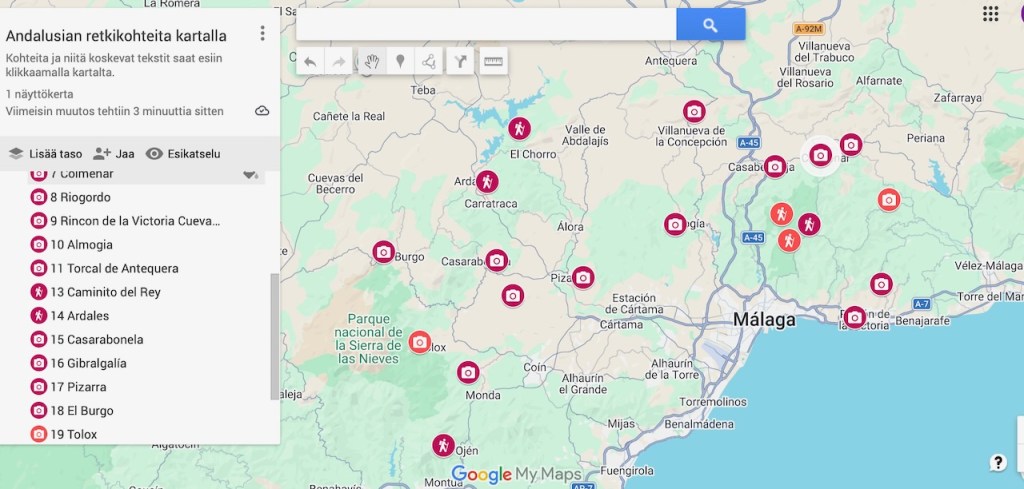Click the cloud saved status icon
Screen dimensions: 1024x489
pyautogui.click(x=262, y=111)
